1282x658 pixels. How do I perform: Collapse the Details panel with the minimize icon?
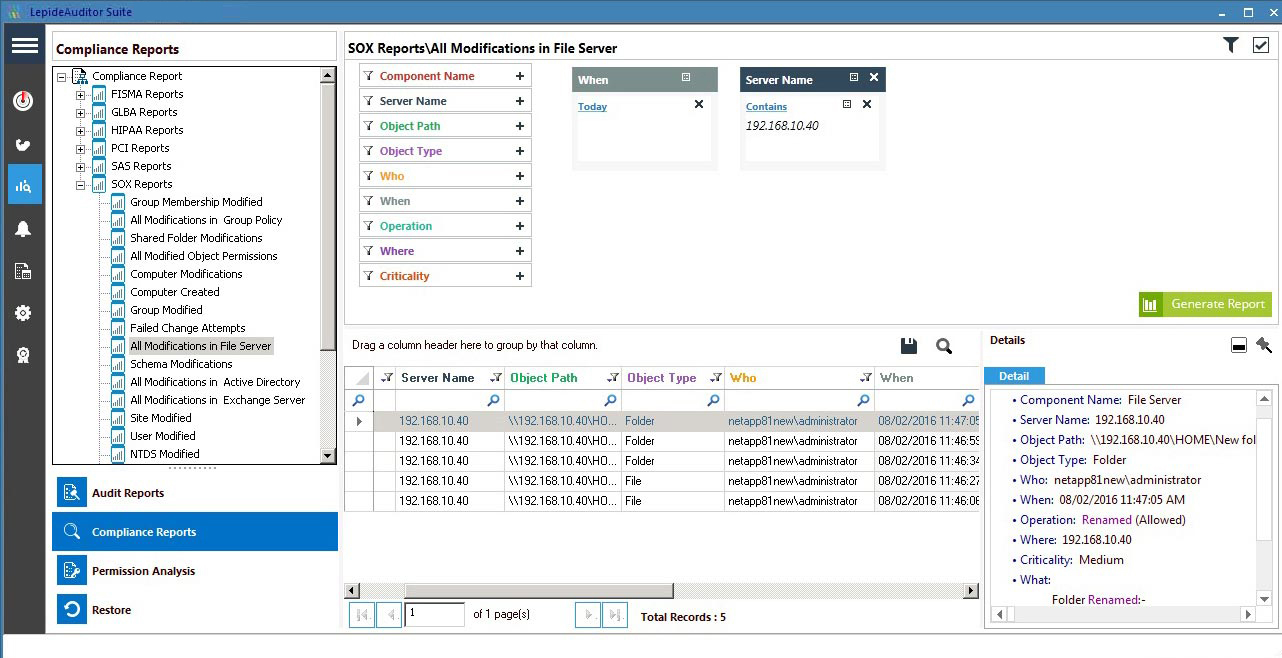[x=1237, y=344]
